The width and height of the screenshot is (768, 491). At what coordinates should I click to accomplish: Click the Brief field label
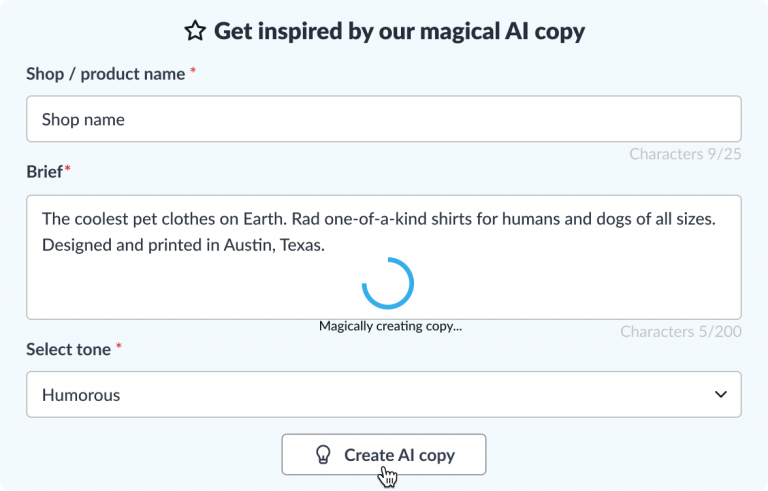coord(45,172)
